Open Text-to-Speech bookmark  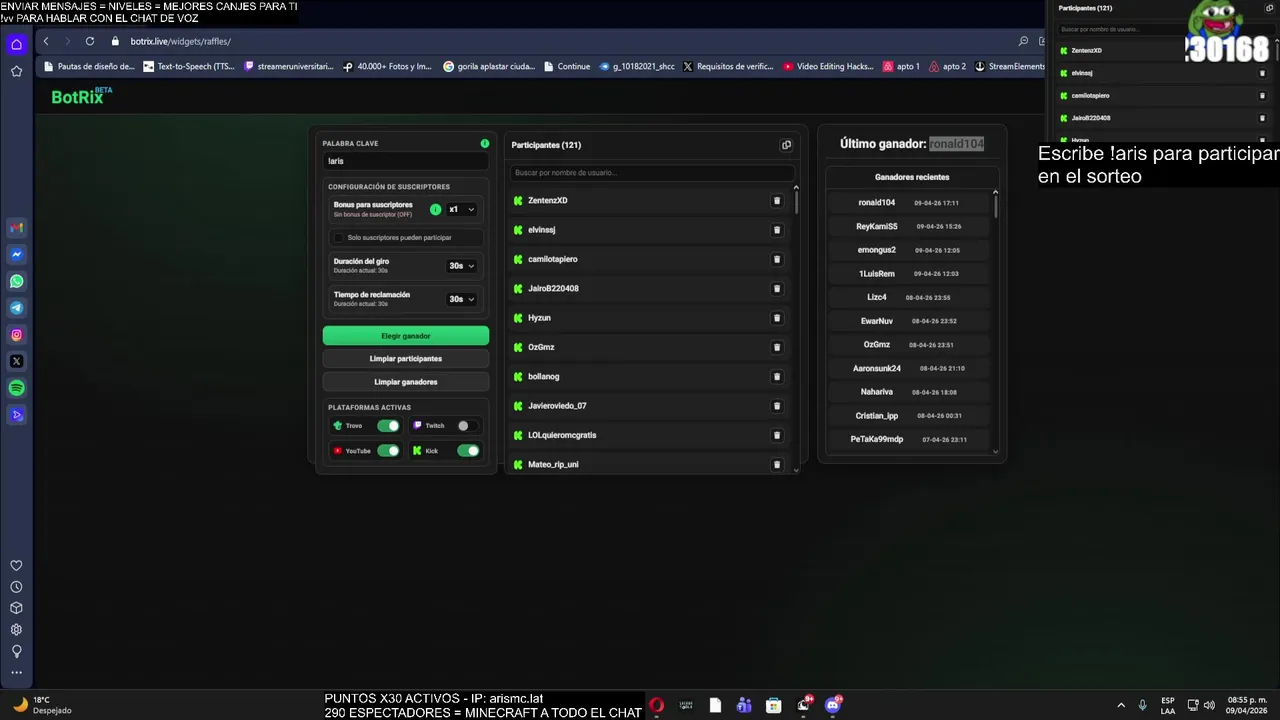coord(189,67)
